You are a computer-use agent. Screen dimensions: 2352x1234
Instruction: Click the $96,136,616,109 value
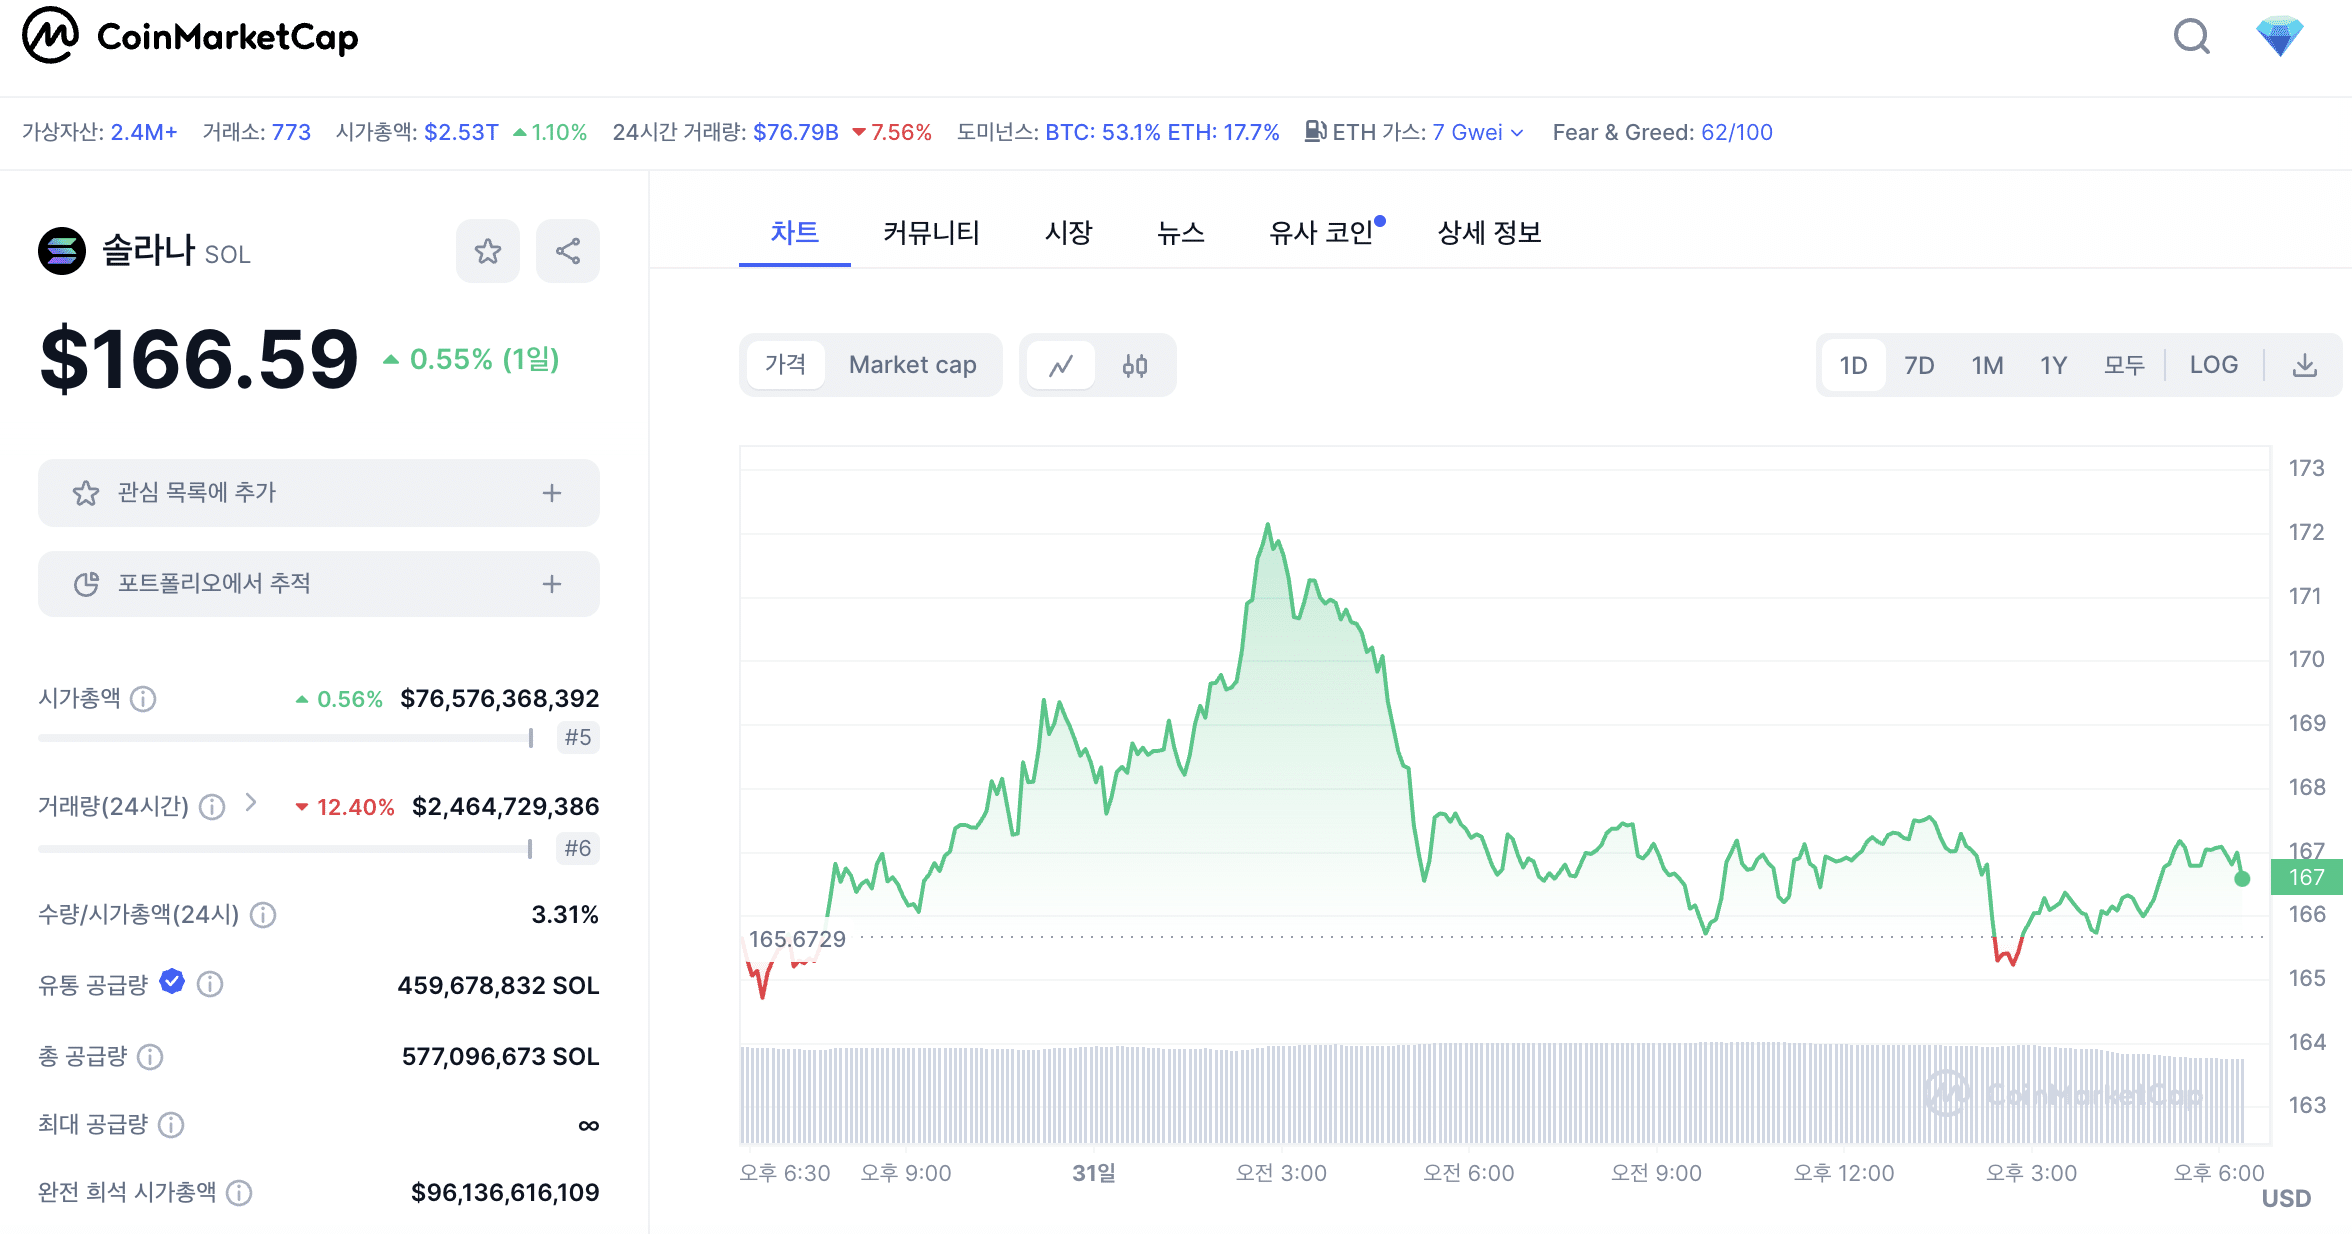(x=505, y=1193)
